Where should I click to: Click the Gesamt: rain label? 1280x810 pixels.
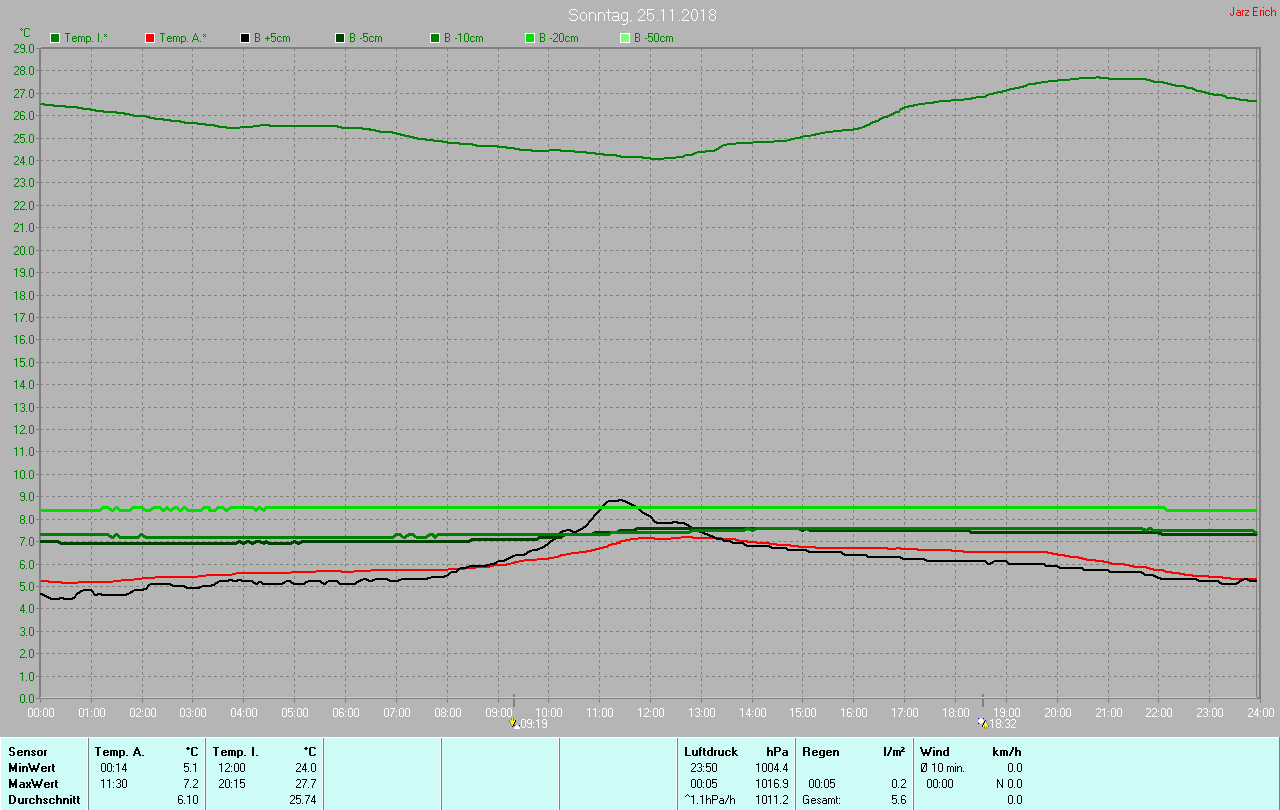[x=821, y=800]
